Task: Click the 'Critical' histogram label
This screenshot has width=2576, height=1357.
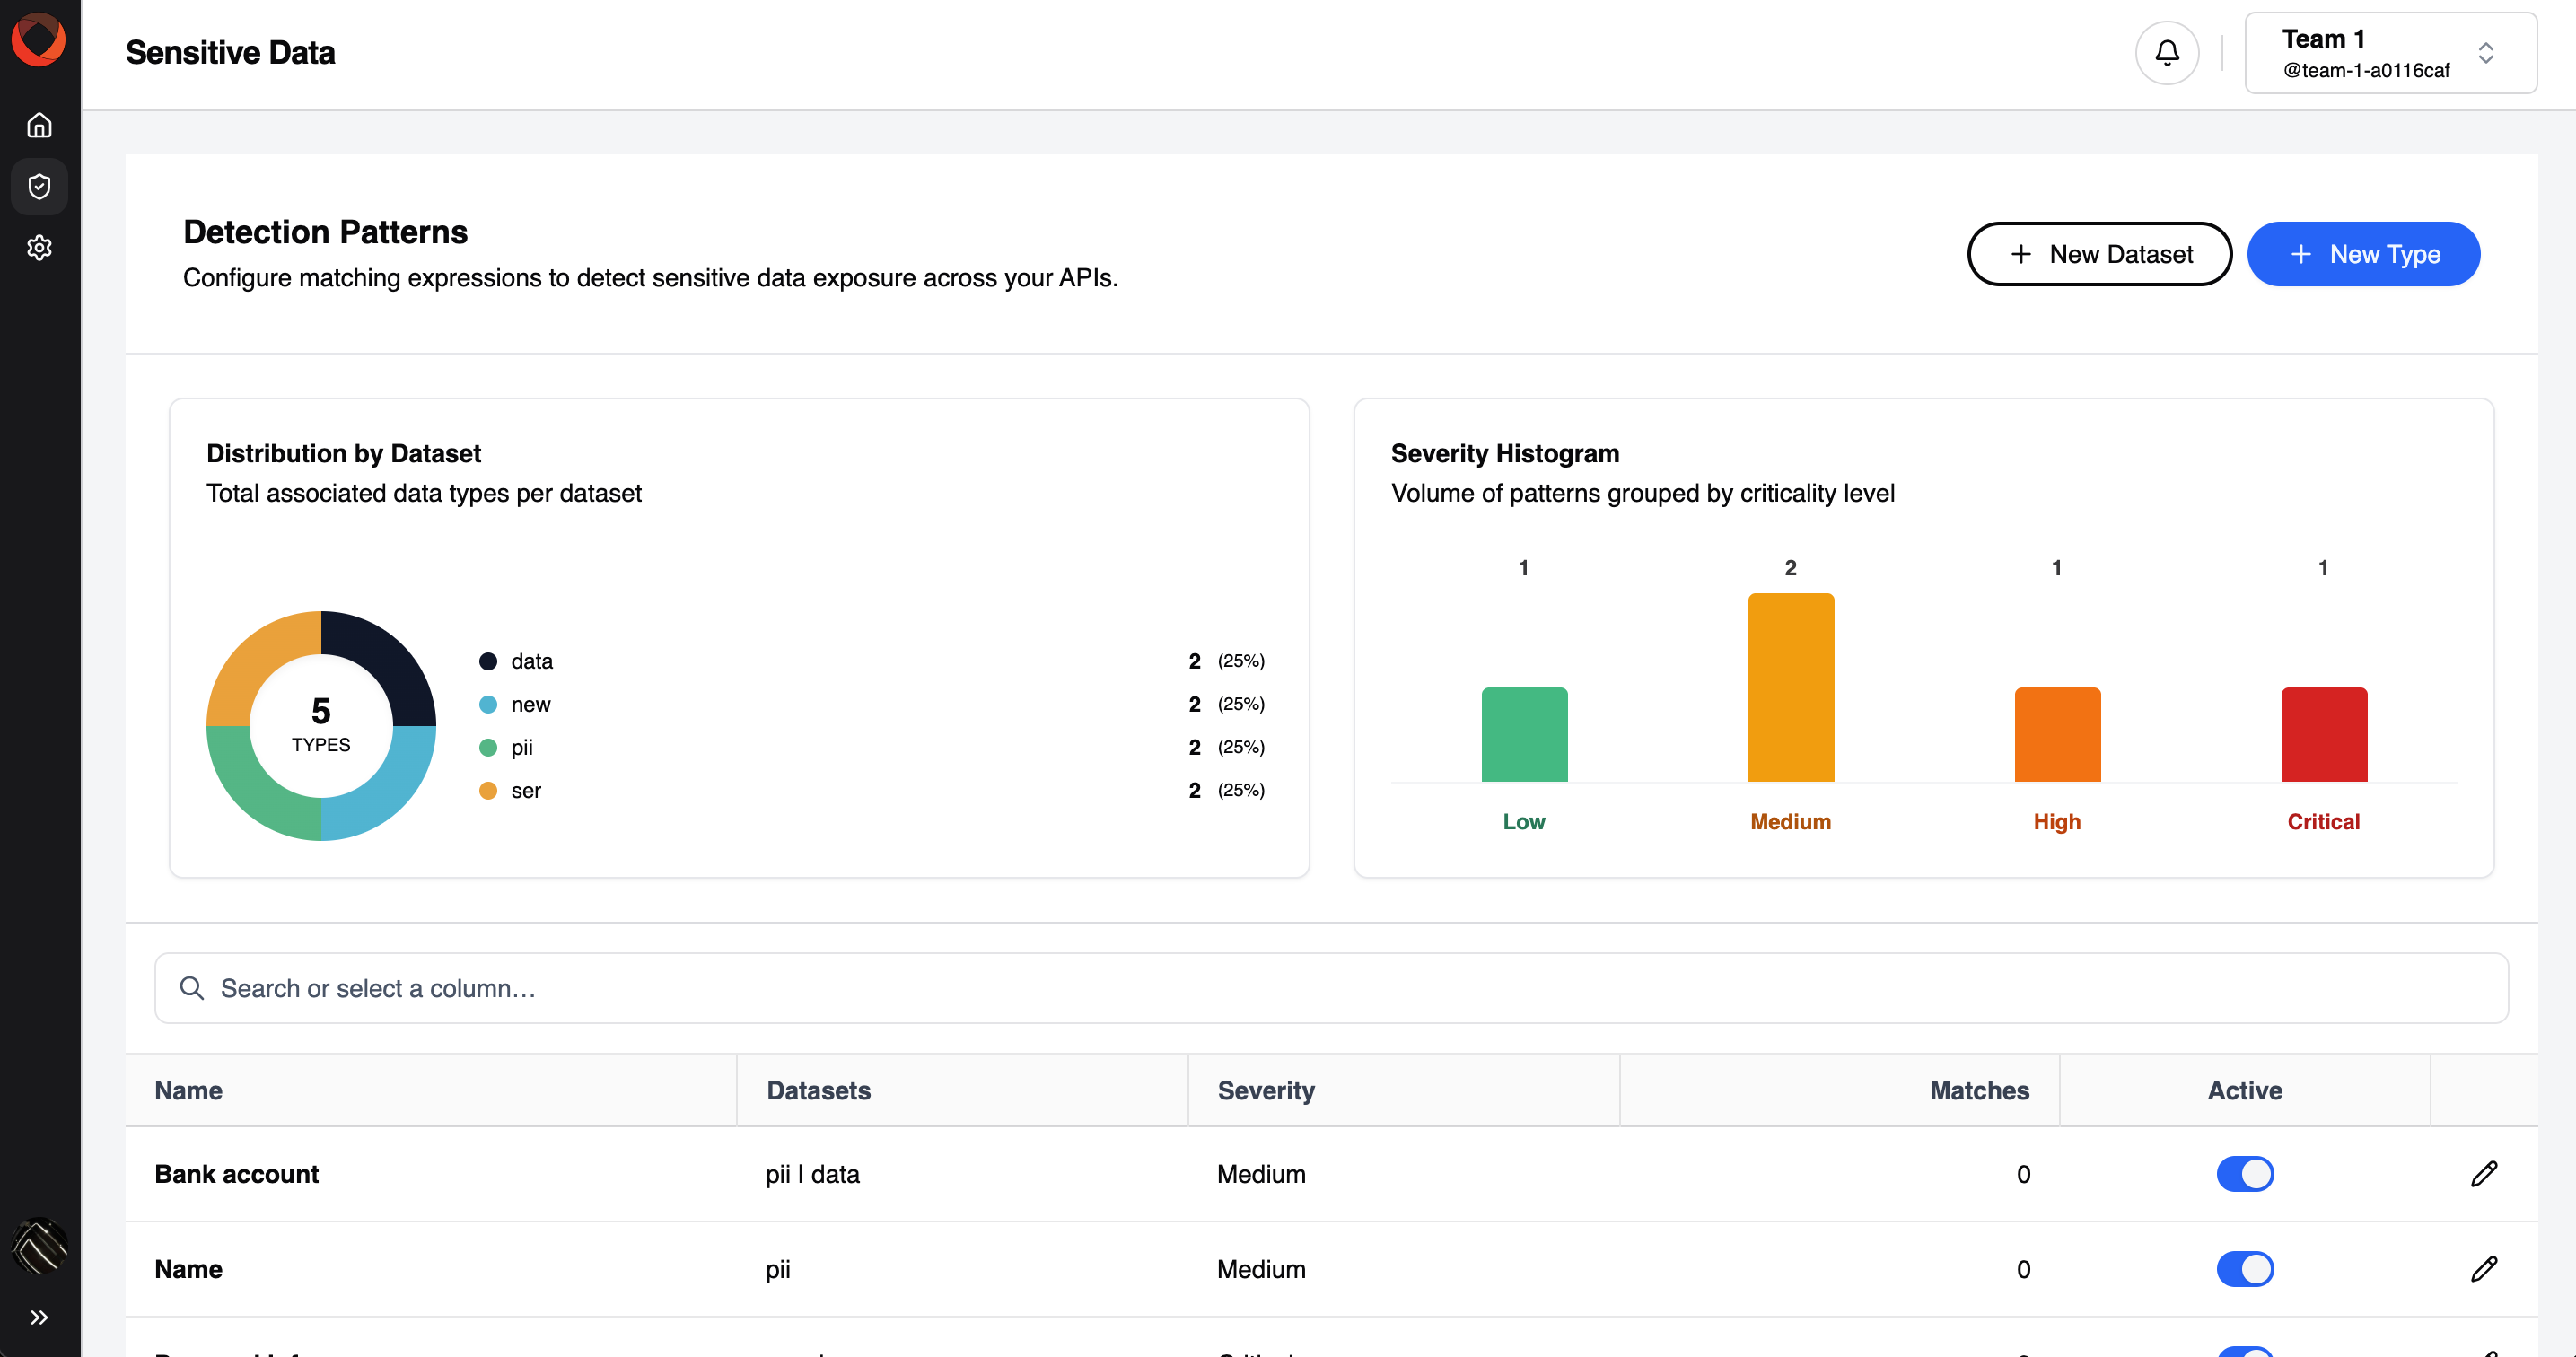Action: tap(2323, 821)
